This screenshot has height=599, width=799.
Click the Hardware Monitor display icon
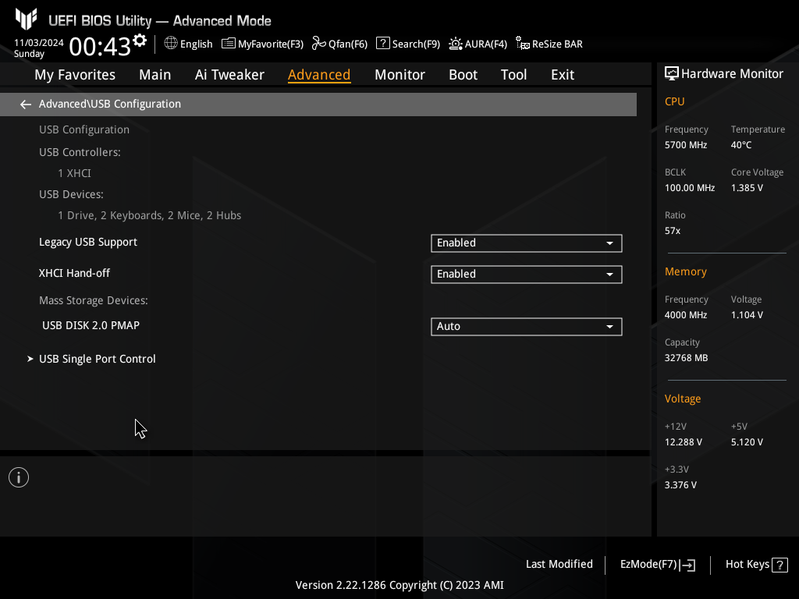(x=671, y=73)
